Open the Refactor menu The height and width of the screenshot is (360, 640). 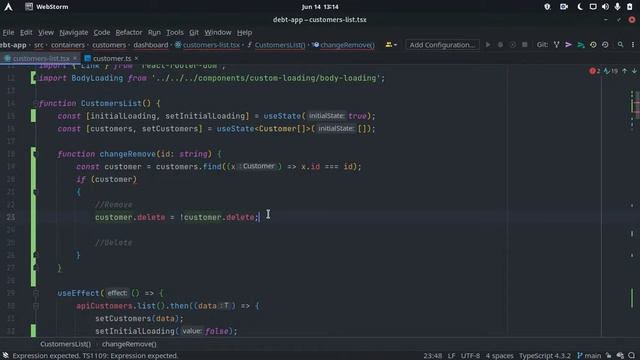click(x=129, y=32)
